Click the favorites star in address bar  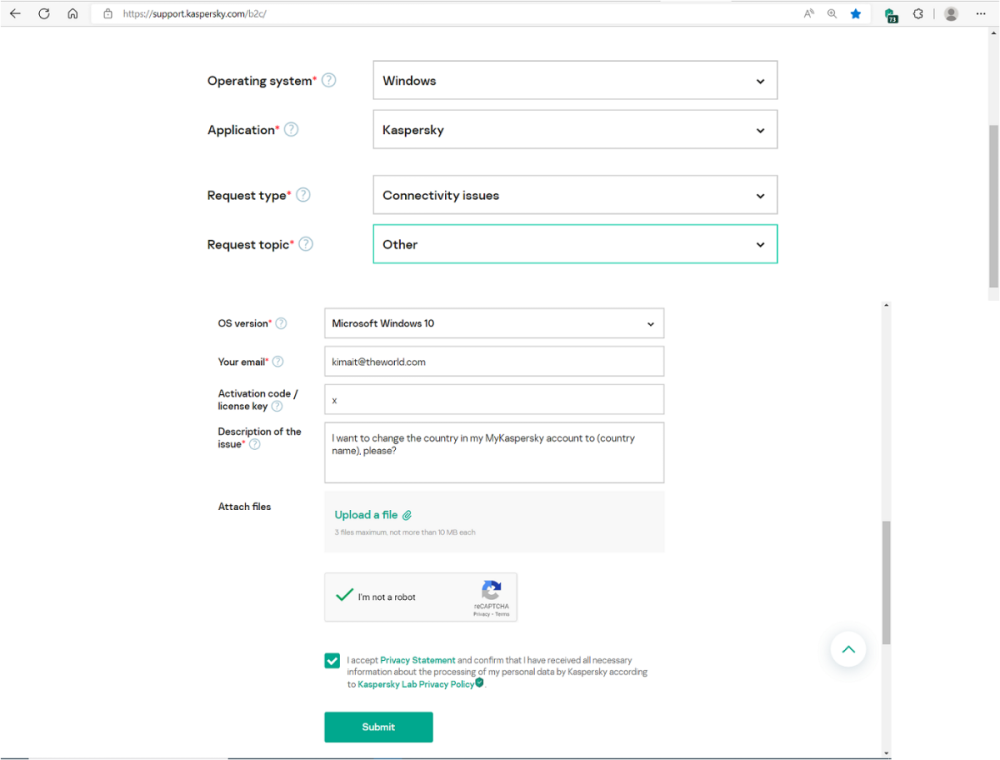856,14
